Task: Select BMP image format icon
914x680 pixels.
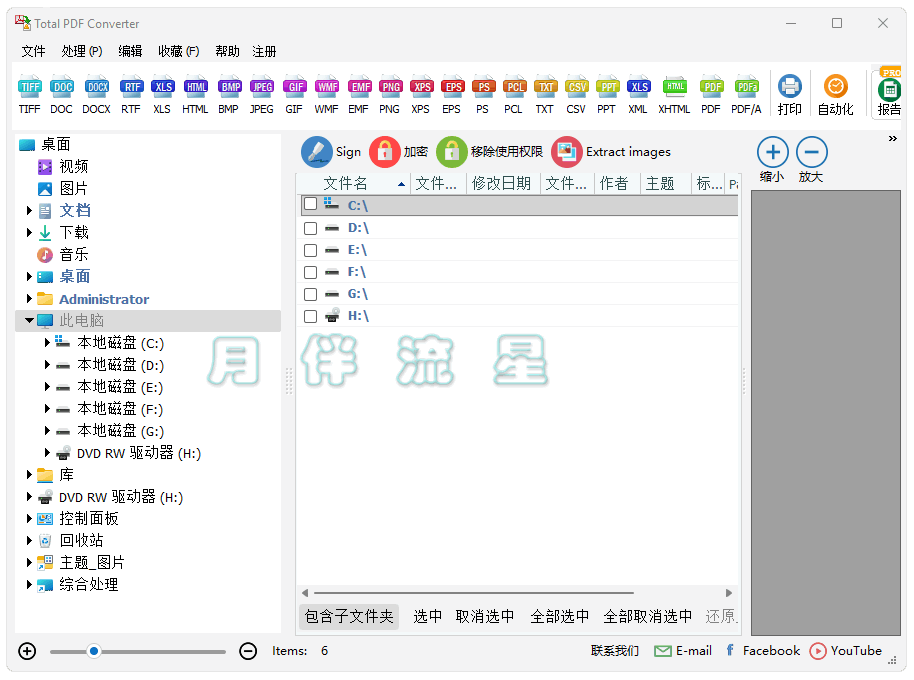Action: tap(228, 94)
